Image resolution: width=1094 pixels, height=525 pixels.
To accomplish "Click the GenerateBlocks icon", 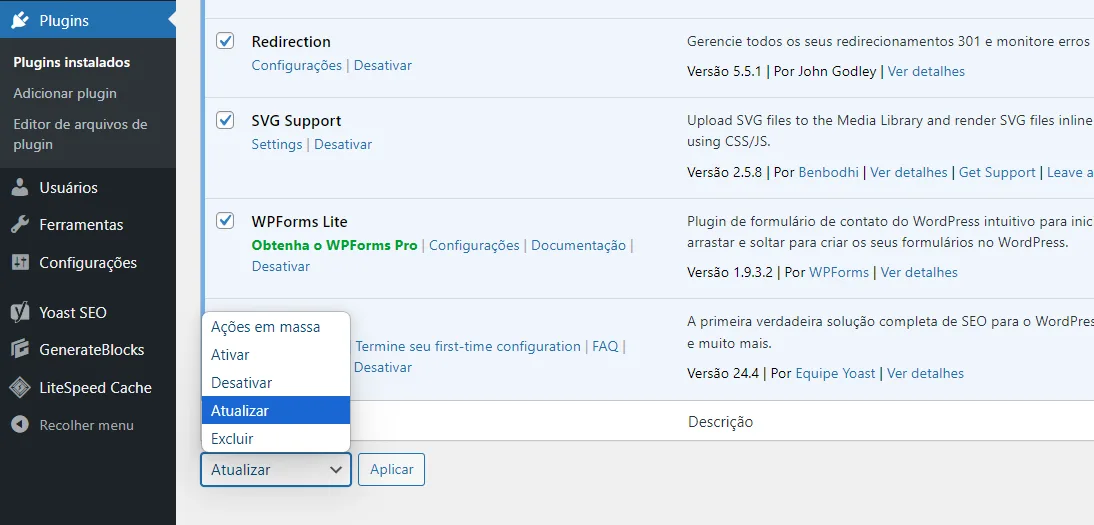I will [20, 350].
